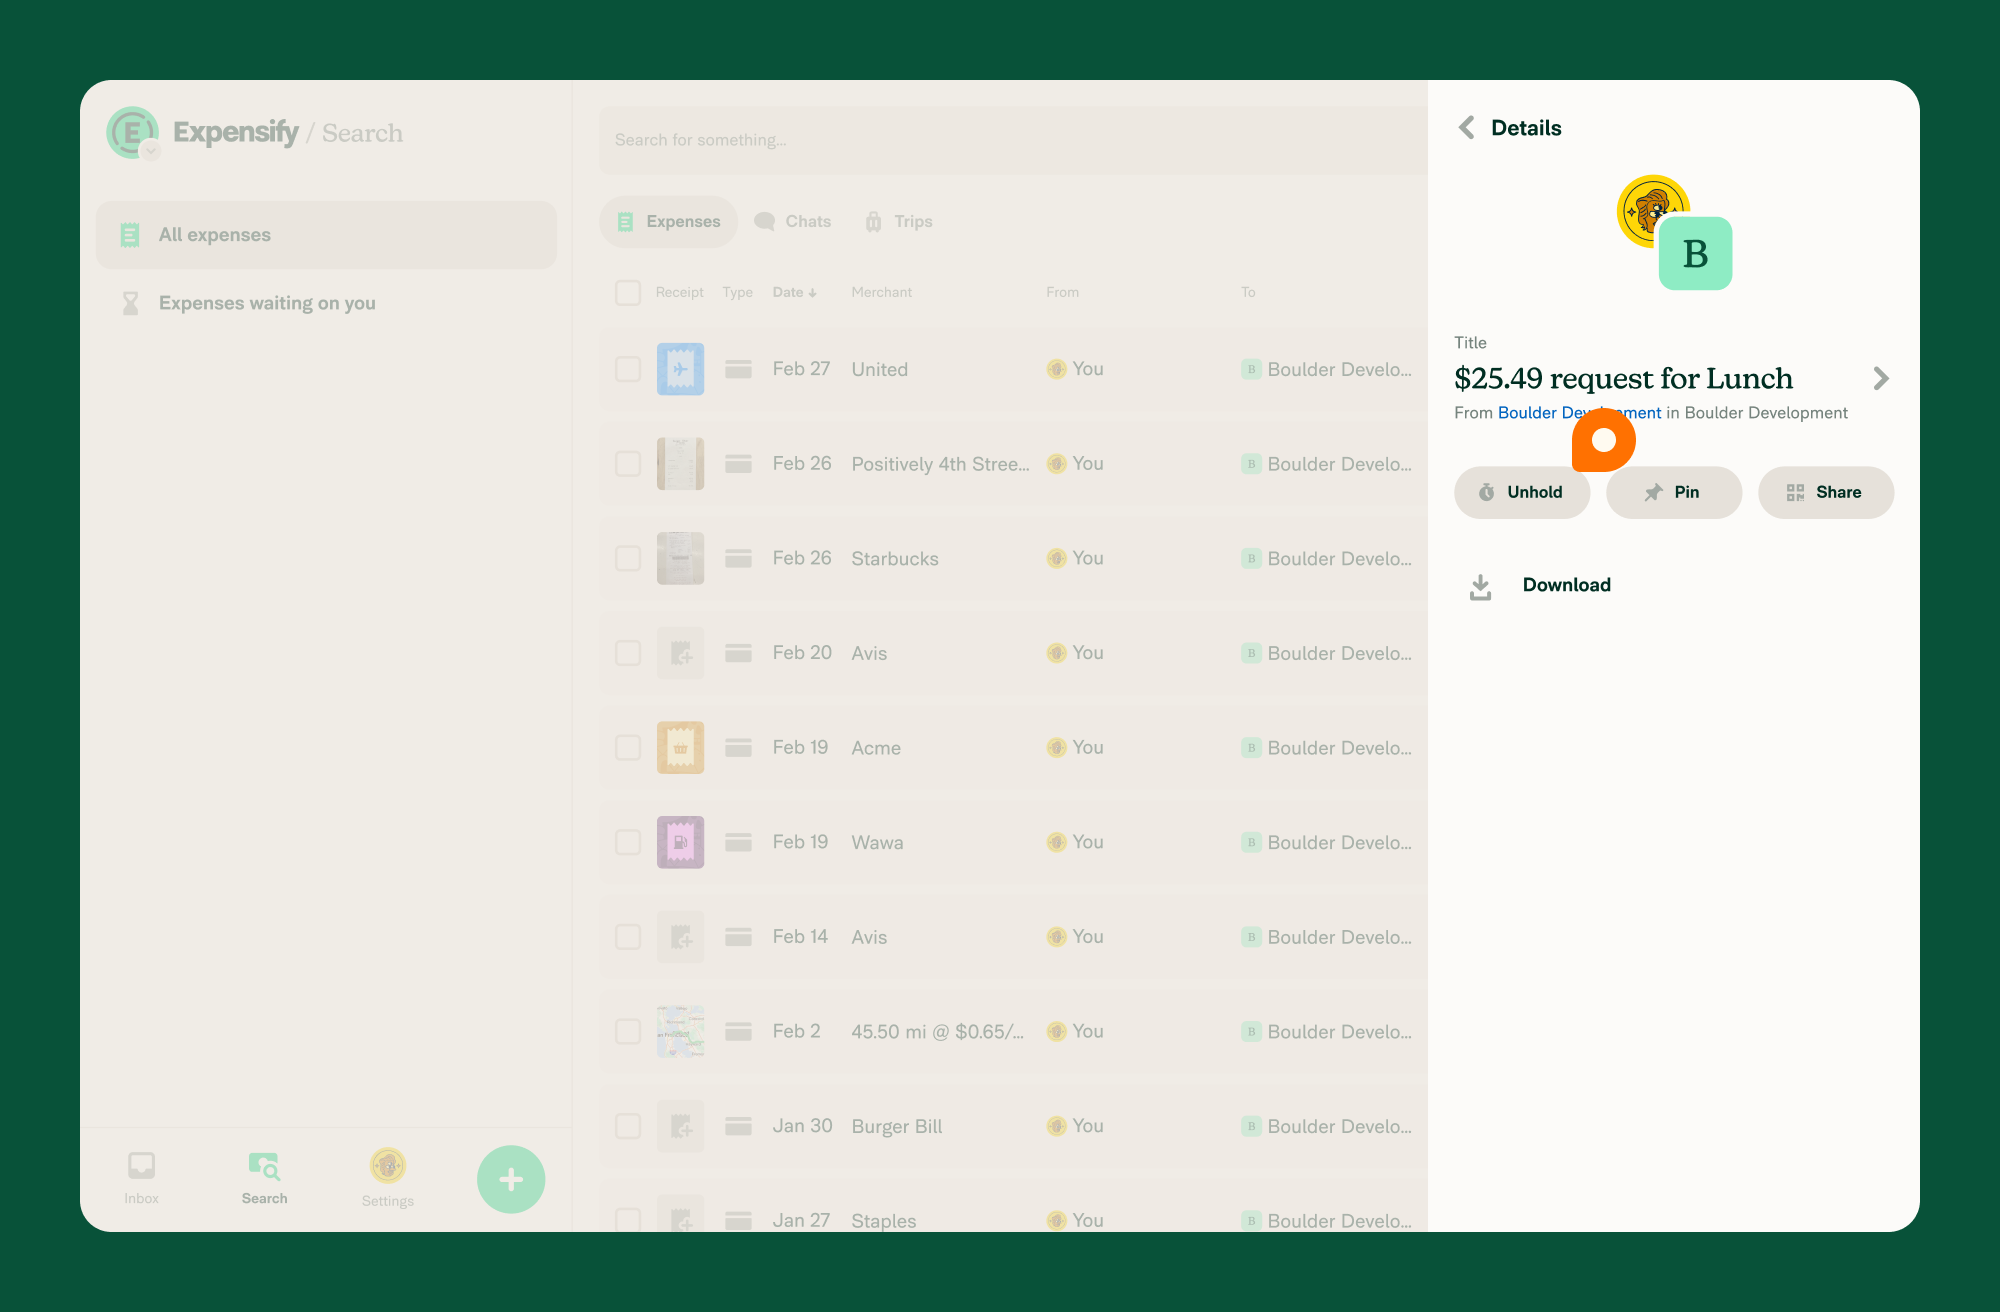Click the Share button

[x=1826, y=492]
